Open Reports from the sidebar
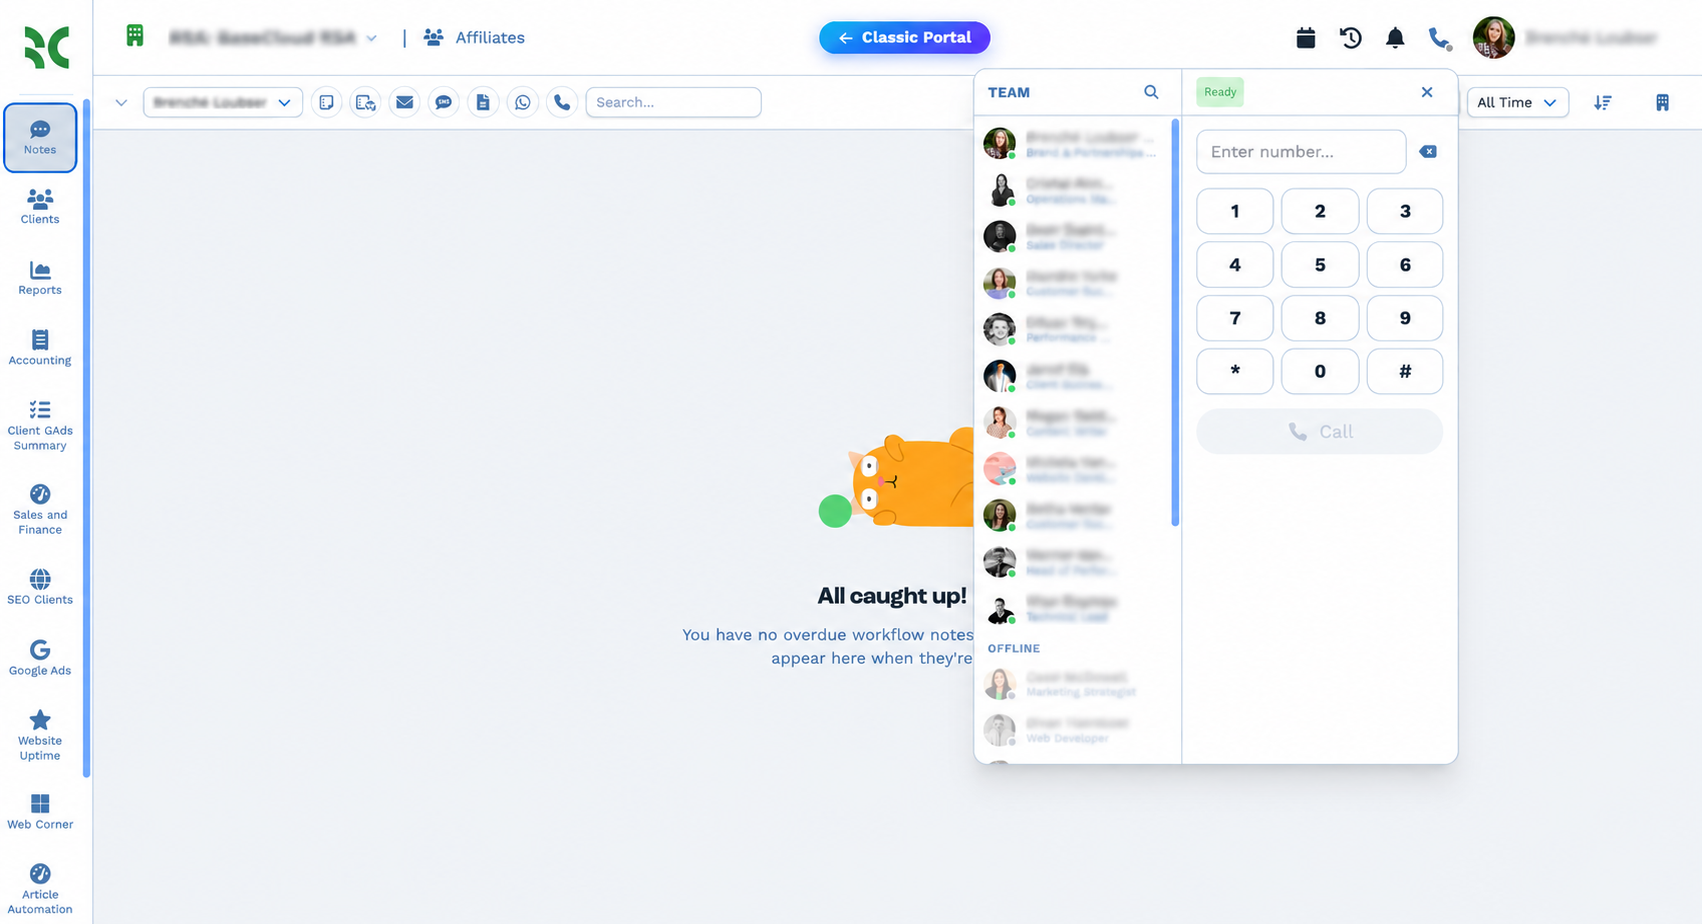The image size is (1702, 924). [40, 277]
